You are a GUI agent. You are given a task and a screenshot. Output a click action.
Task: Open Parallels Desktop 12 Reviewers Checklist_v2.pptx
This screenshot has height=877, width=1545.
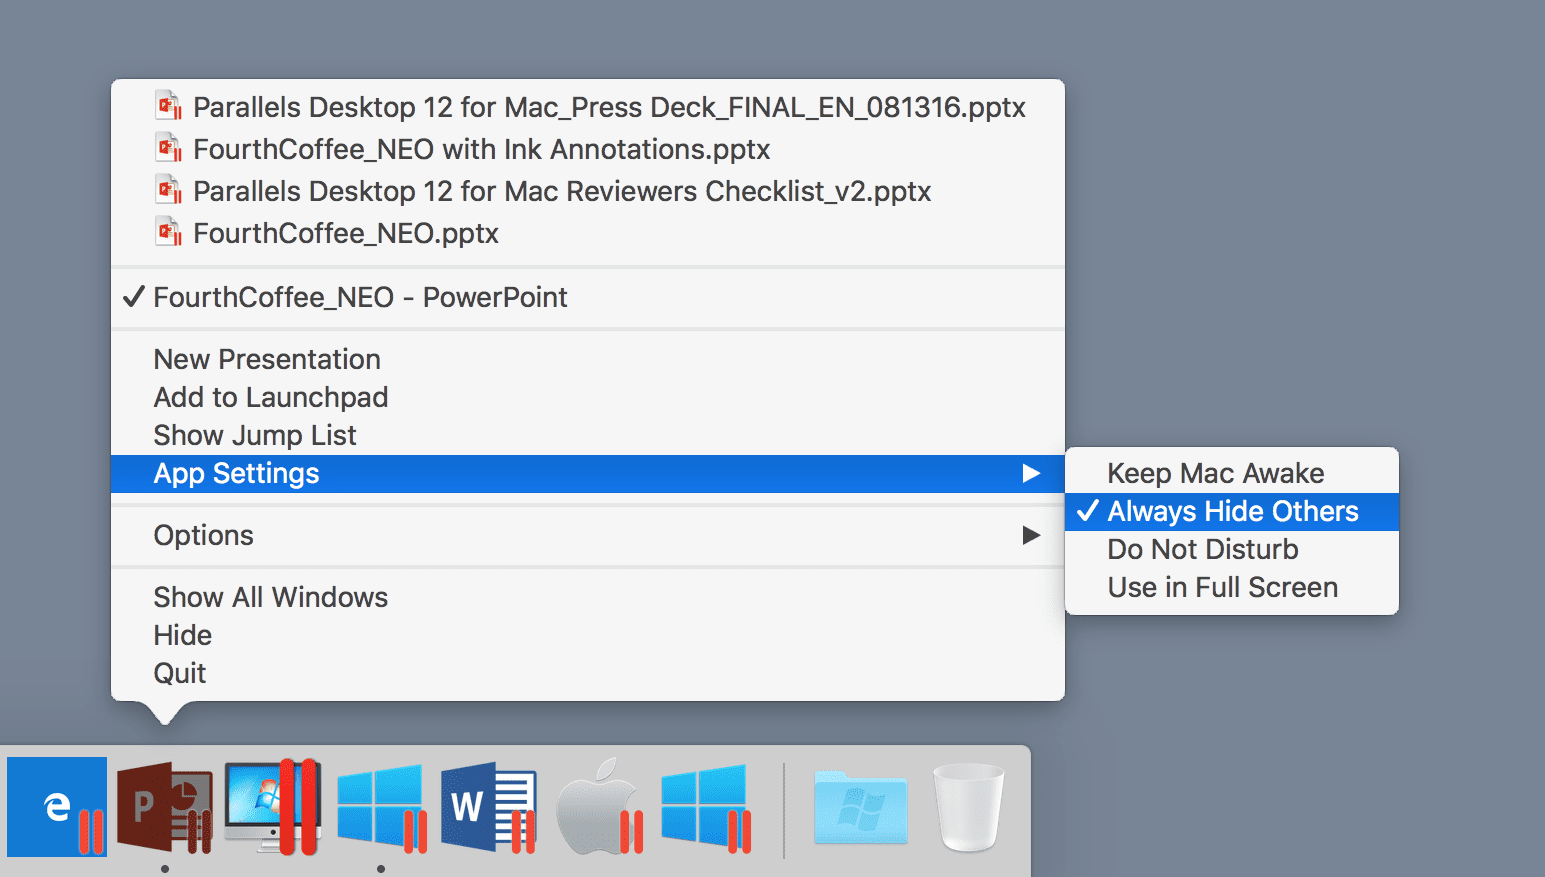pyautogui.click(x=588, y=191)
